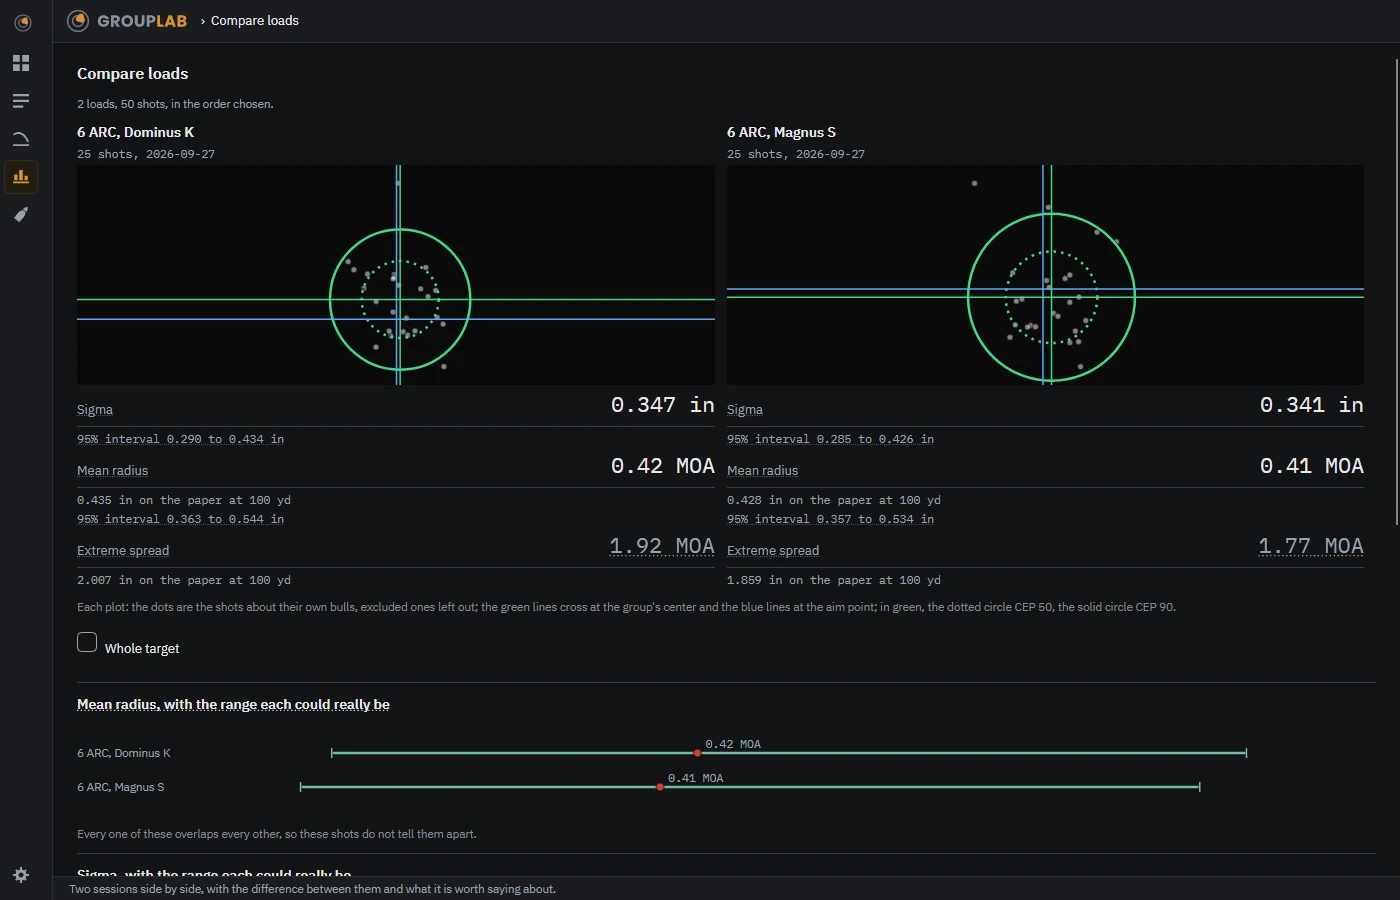Click '2 loads, 50 shots' summary text
Image resolution: width=1400 pixels, height=900 pixels.
click(x=175, y=104)
